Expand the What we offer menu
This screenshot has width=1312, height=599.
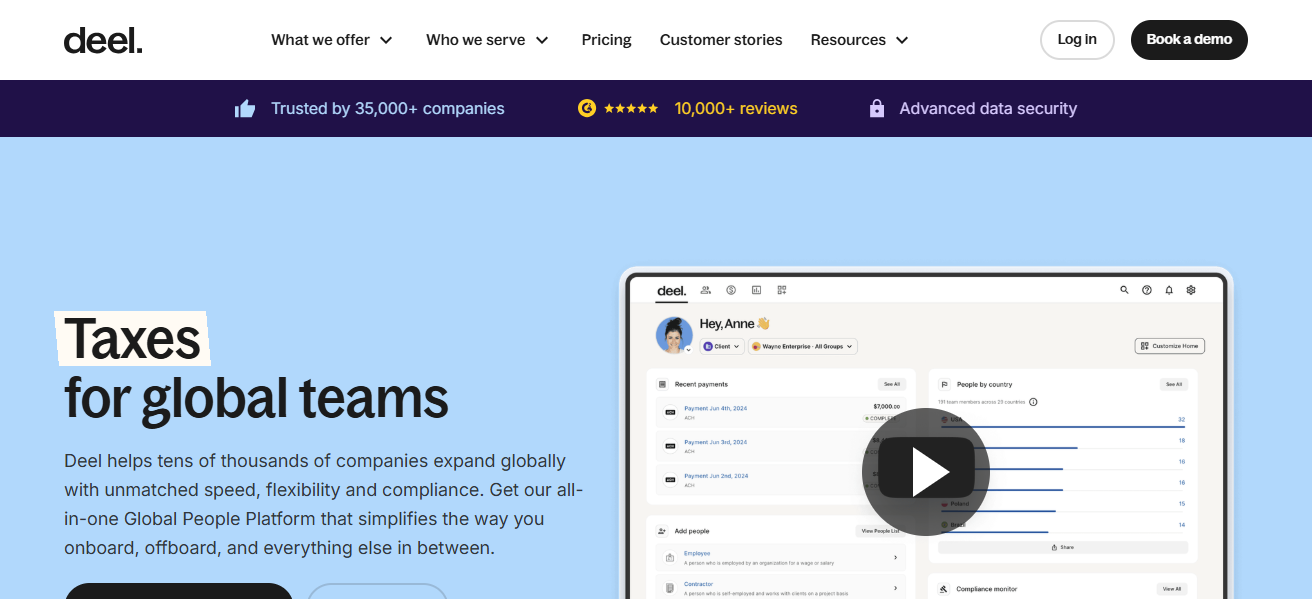(x=332, y=40)
